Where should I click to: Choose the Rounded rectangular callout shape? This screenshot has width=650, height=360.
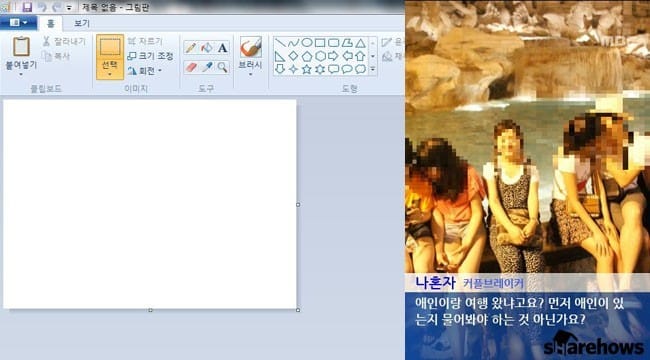[334, 69]
